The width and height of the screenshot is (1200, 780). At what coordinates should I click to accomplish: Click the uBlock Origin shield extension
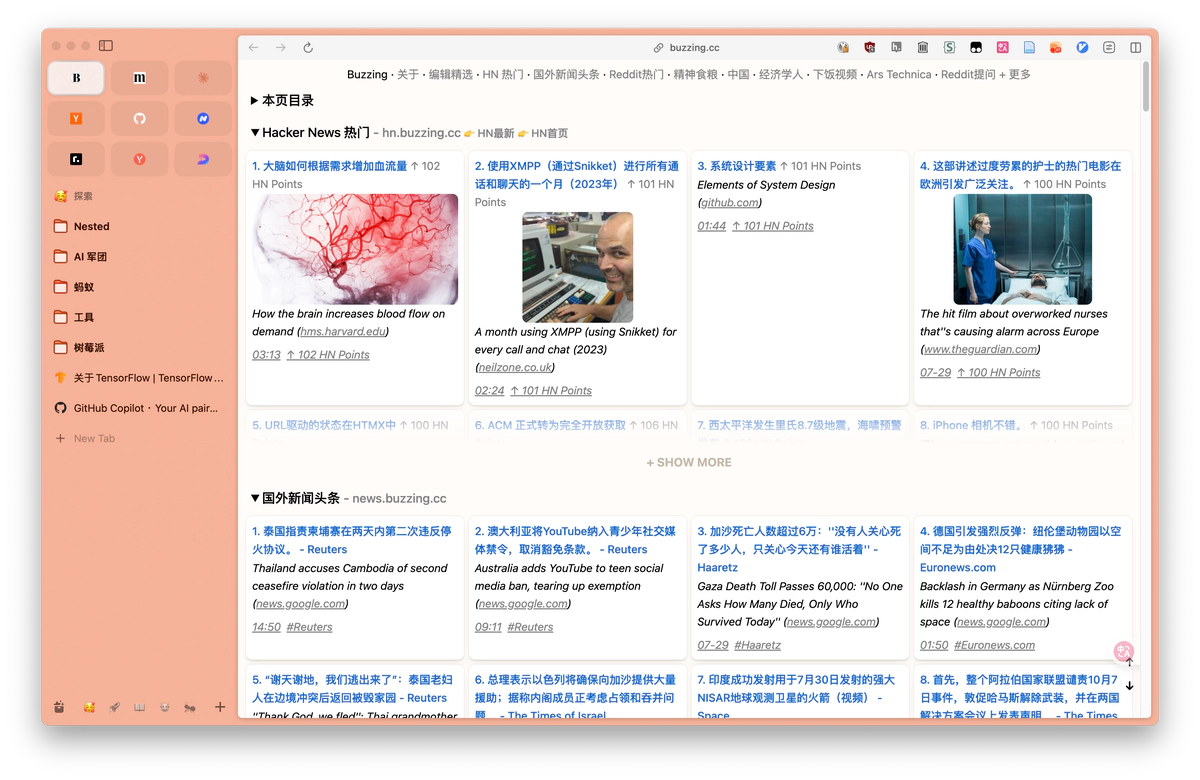tap(870, 47)
